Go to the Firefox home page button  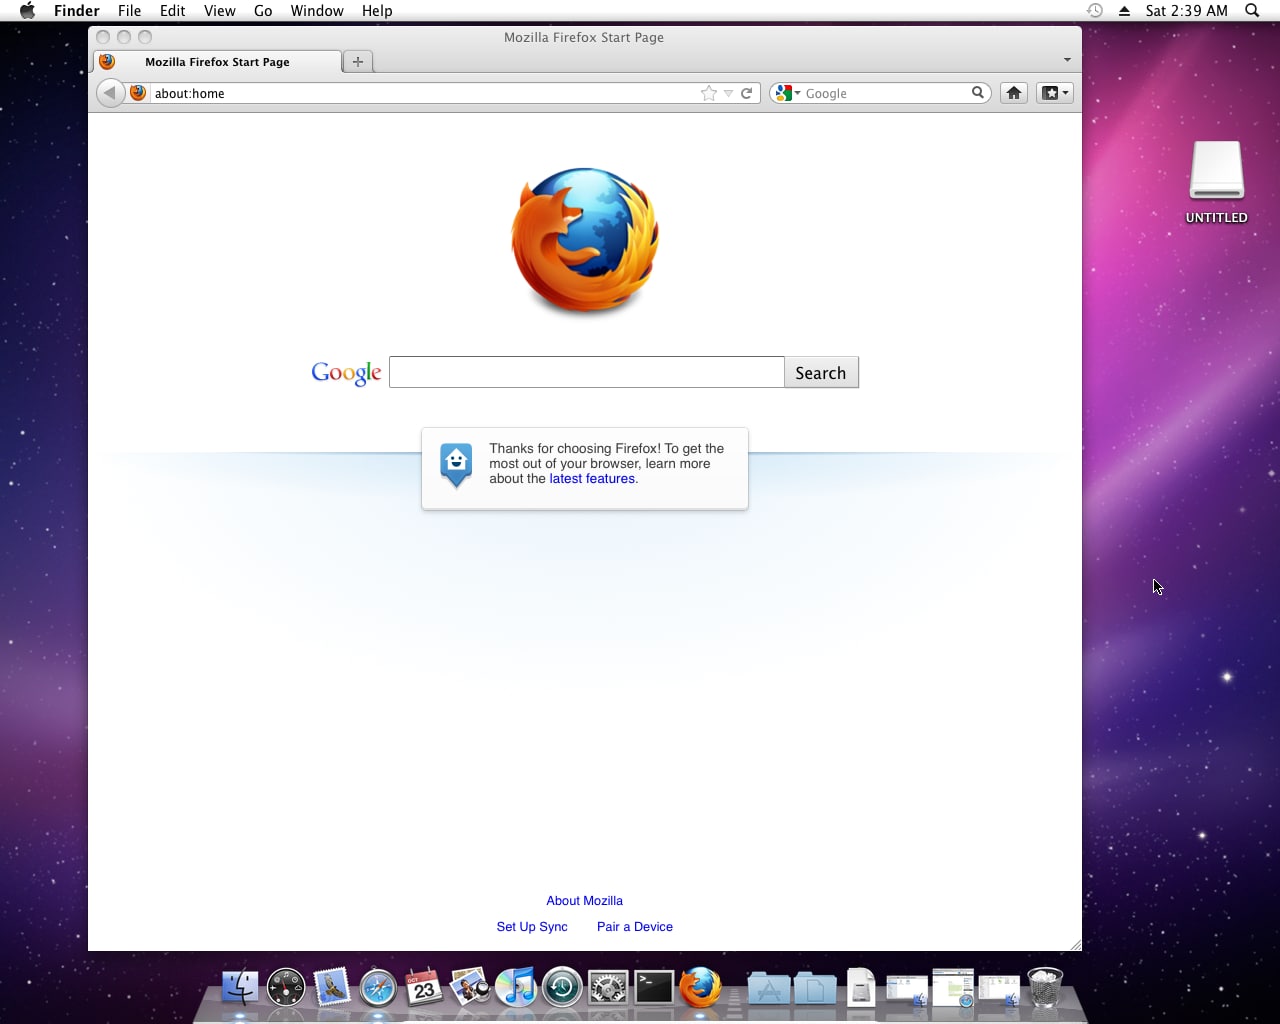(x=1014, y=93)
